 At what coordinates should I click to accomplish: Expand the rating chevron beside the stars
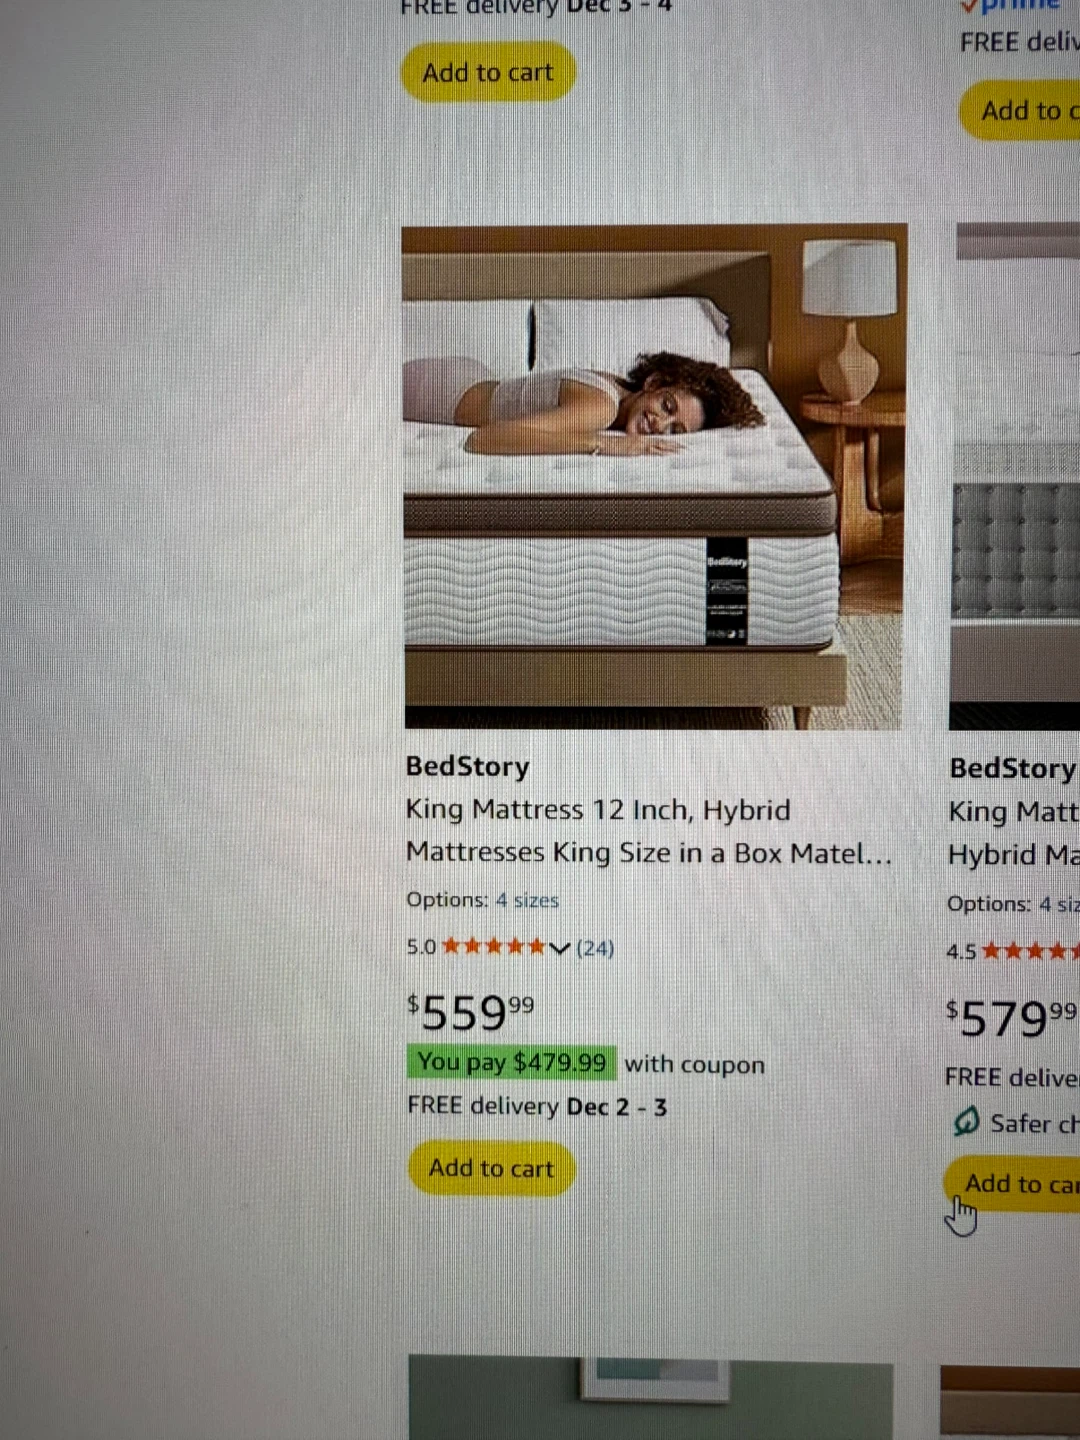coord(560,948)
